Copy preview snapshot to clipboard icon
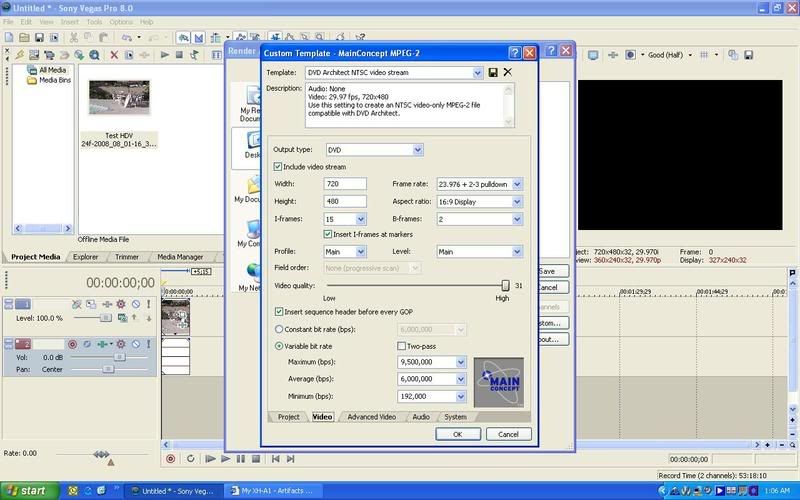This screenshot has height=500, width=800. 733,55
